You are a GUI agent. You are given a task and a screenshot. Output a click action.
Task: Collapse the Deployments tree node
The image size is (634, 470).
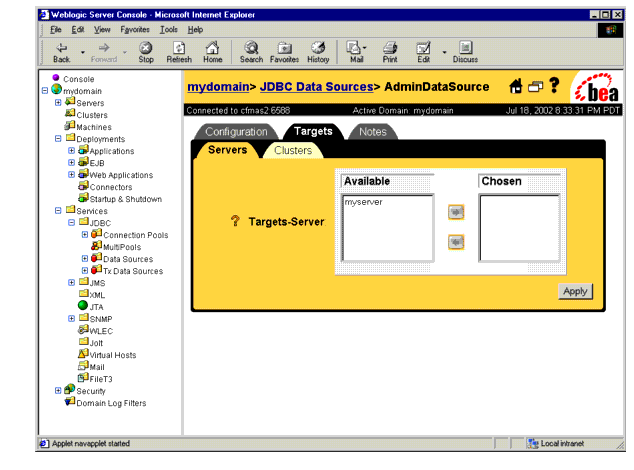point(58,139)
